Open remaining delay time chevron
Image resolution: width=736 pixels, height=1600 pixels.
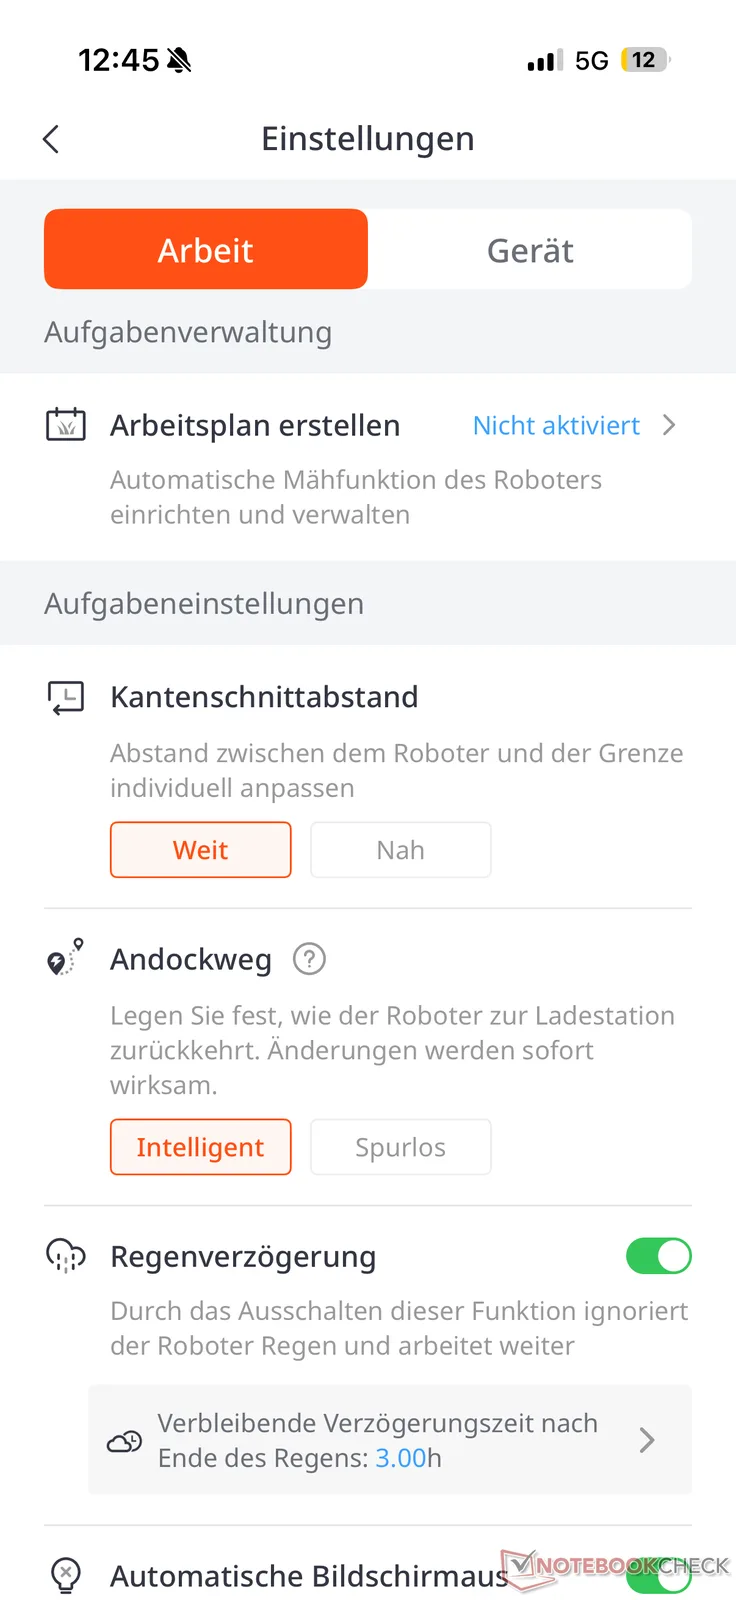click(x=647, y=1440)
